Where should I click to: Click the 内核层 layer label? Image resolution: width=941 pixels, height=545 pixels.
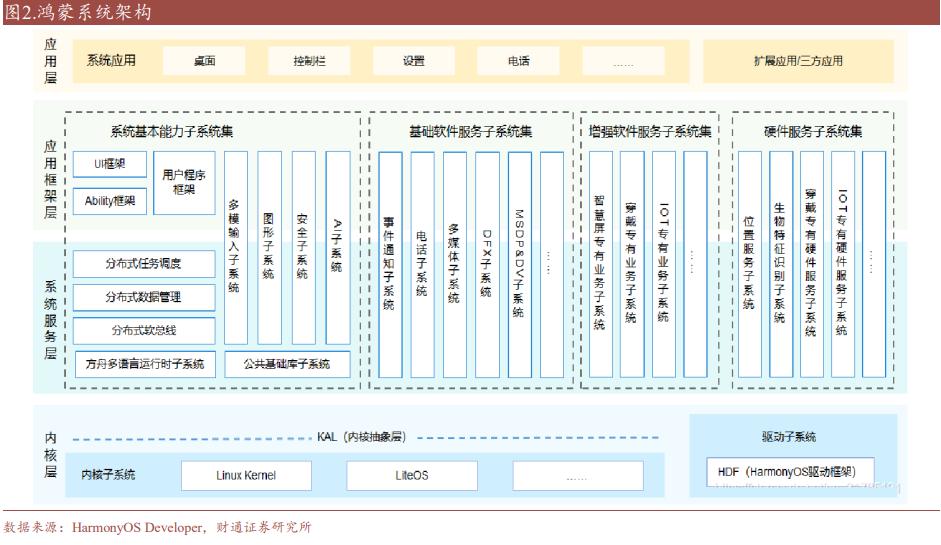coord(50,455)
